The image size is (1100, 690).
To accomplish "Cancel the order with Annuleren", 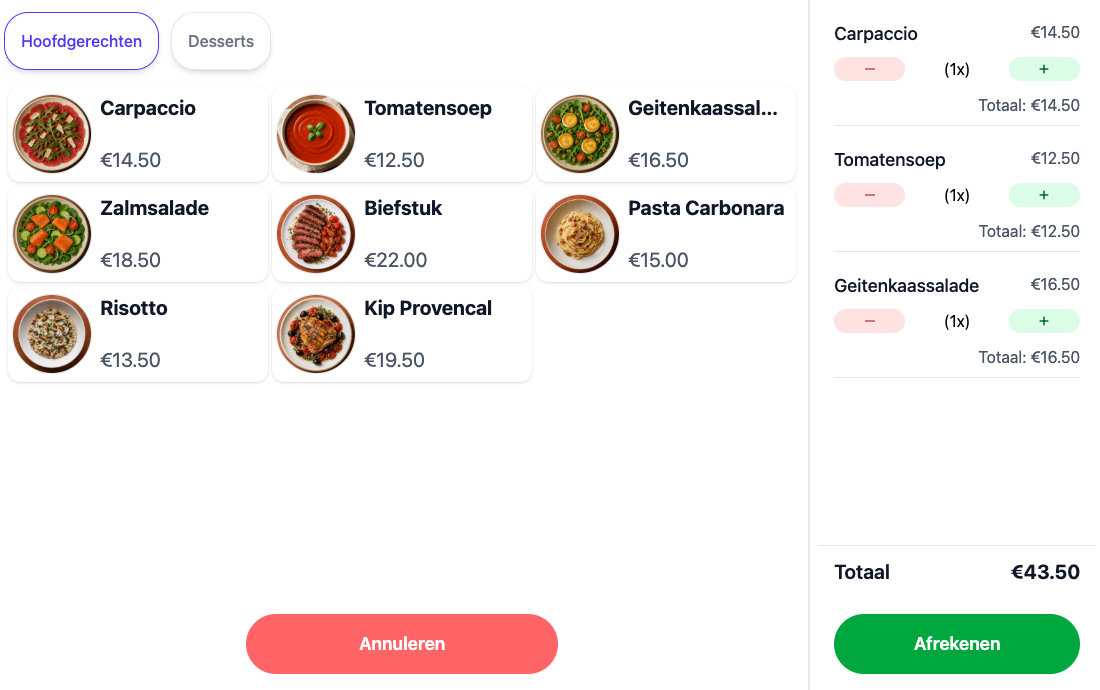I will 402,644.
